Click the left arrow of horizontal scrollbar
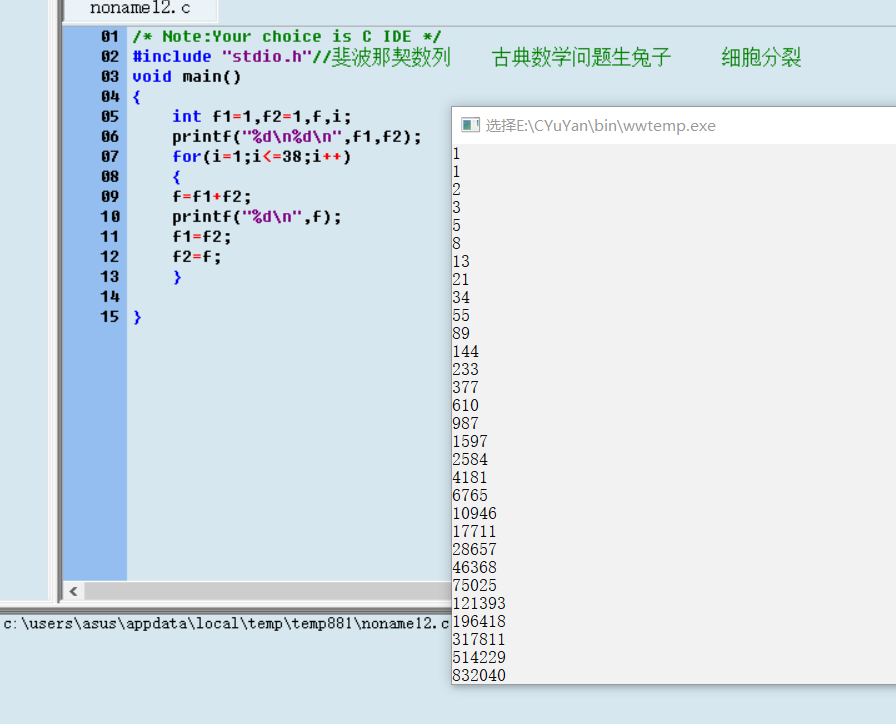 [73, 591]
